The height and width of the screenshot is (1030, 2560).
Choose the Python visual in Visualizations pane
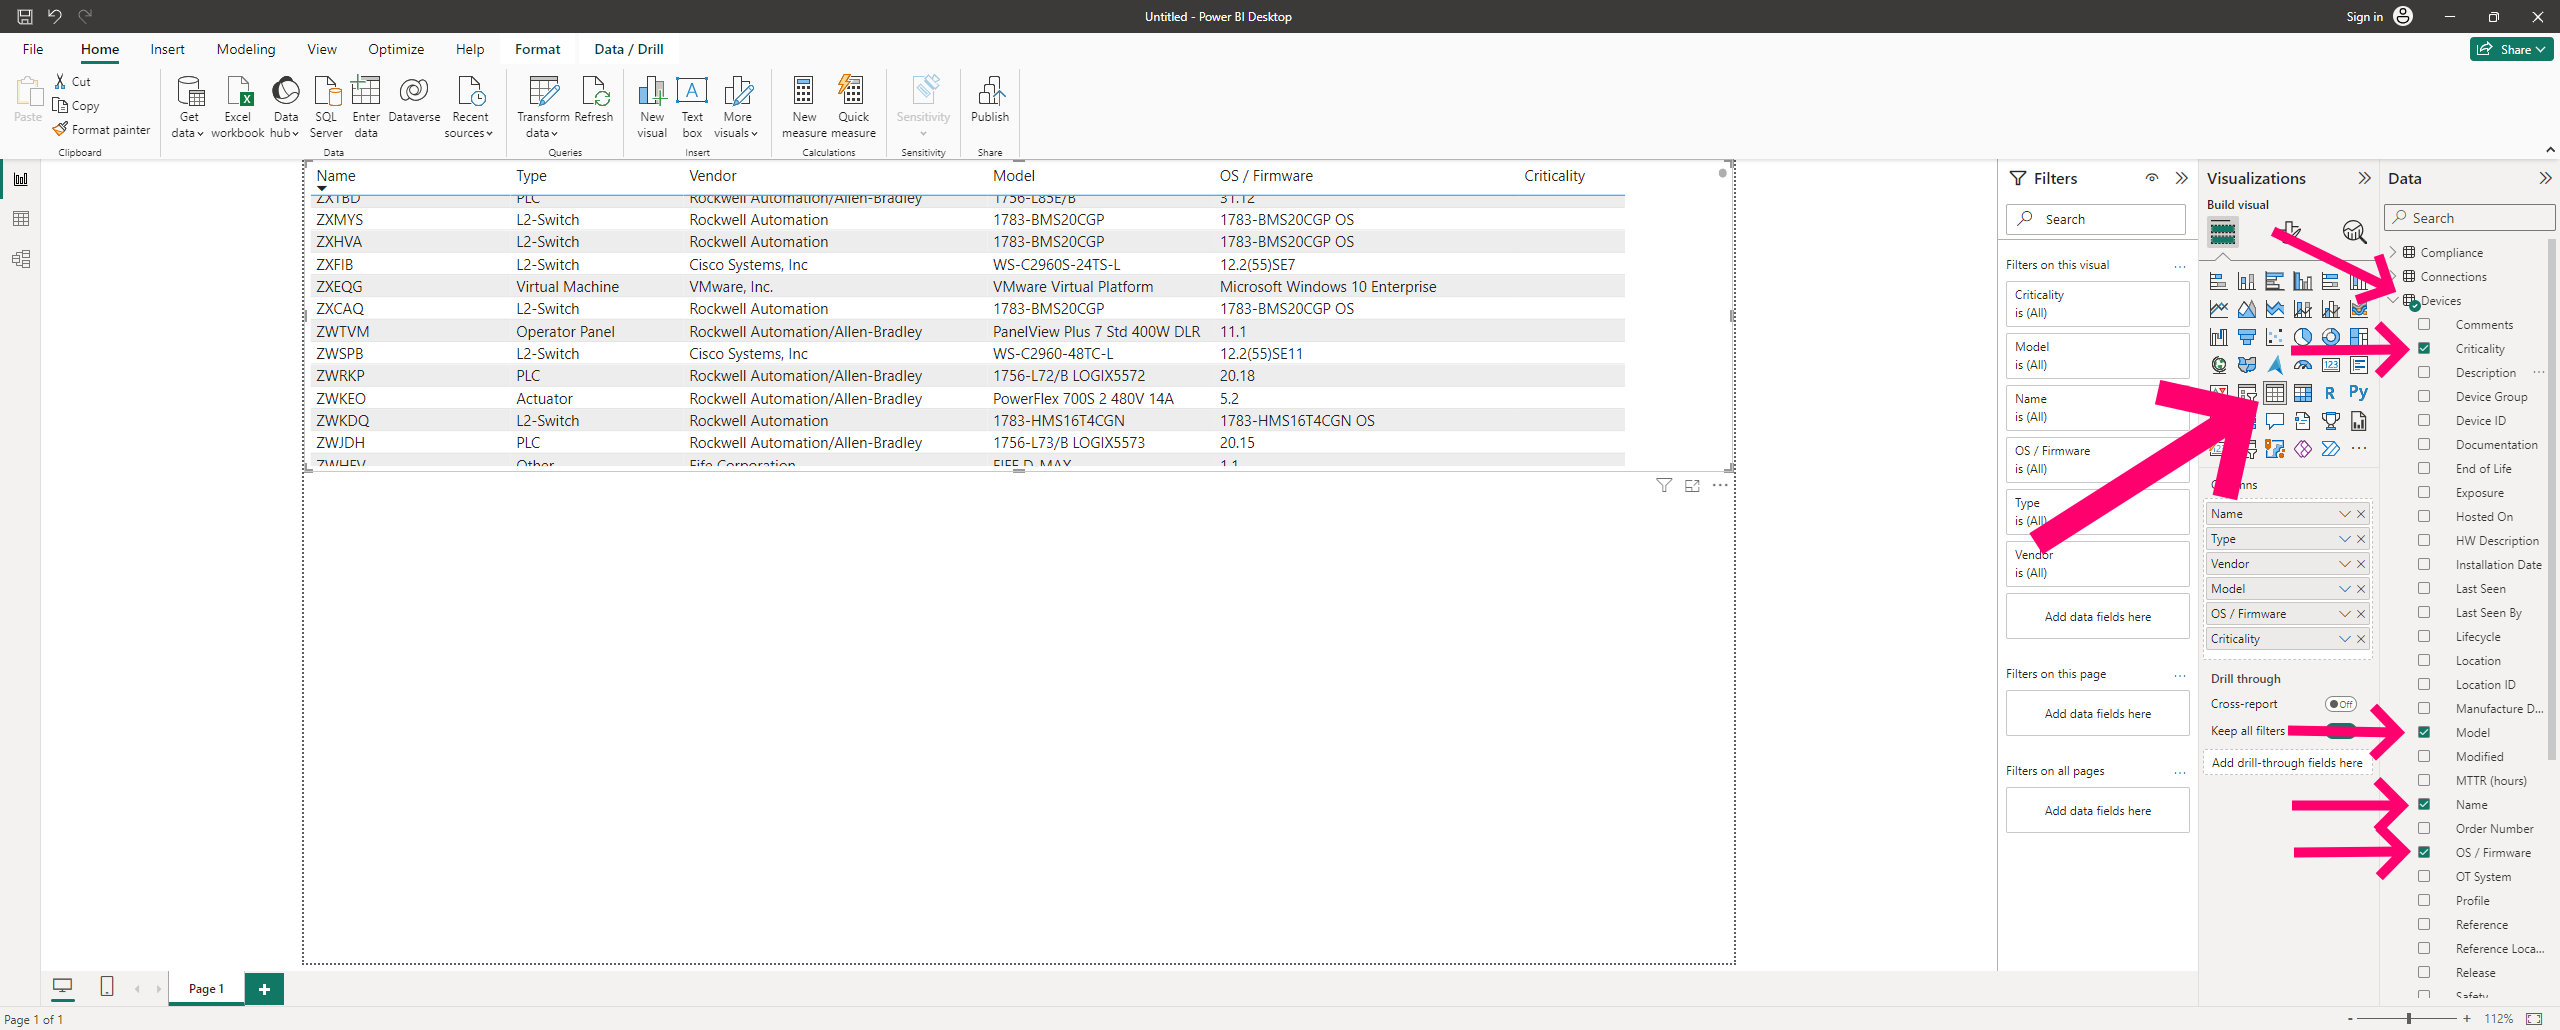2359,393
